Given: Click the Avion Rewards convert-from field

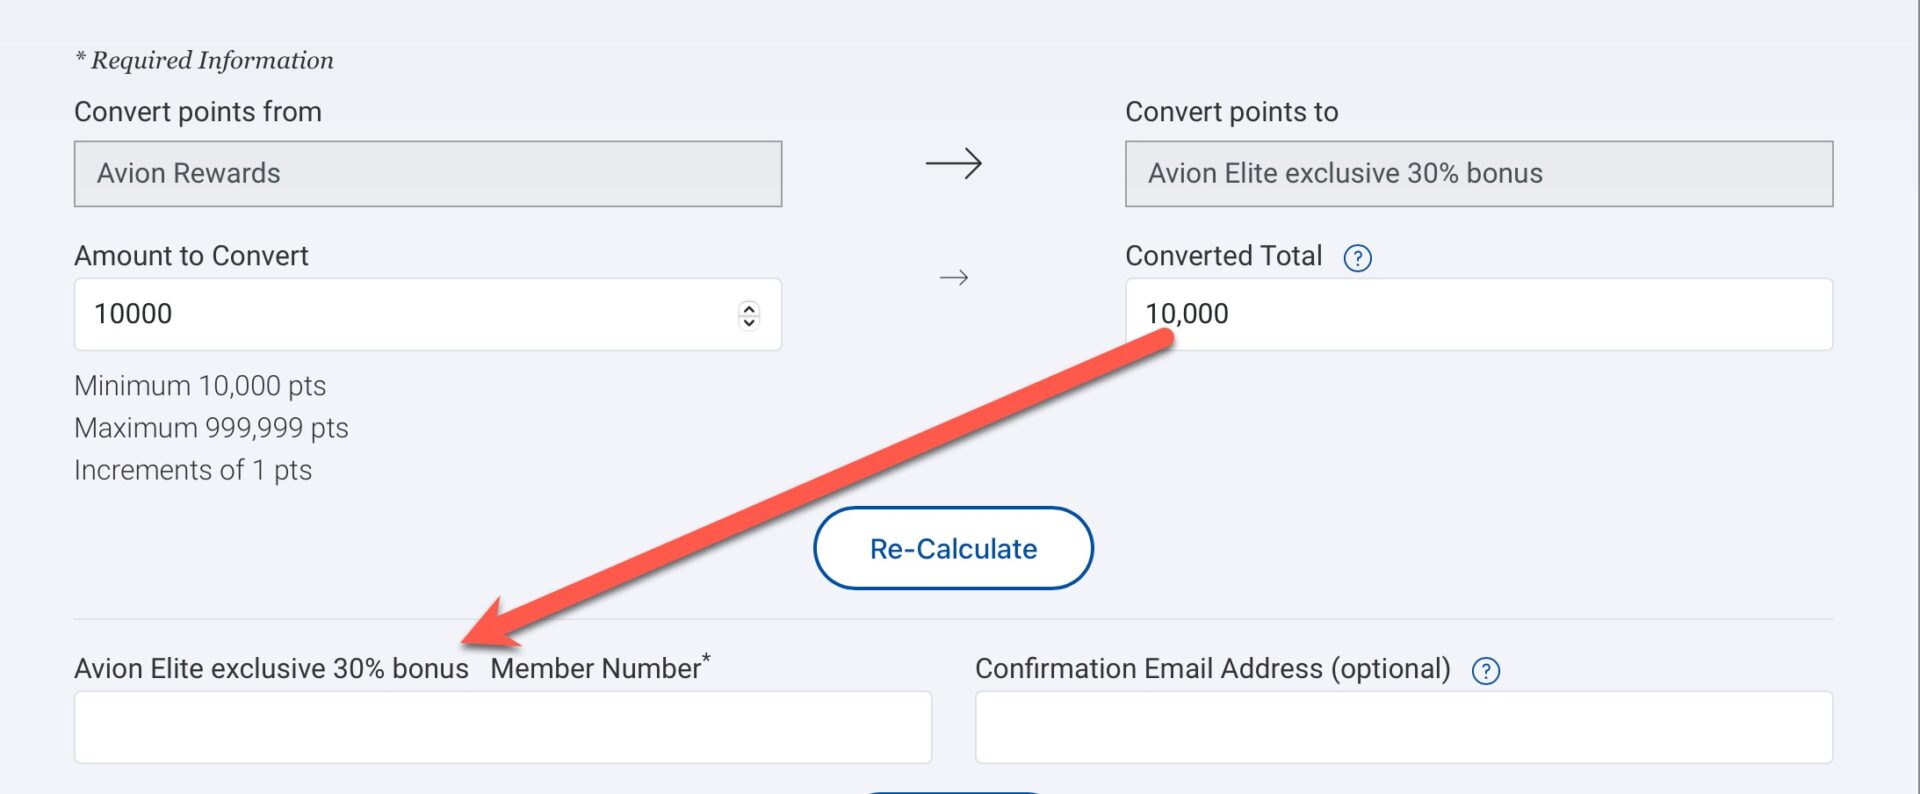Looking at the screenshot, I should click(x=427, y=174).
